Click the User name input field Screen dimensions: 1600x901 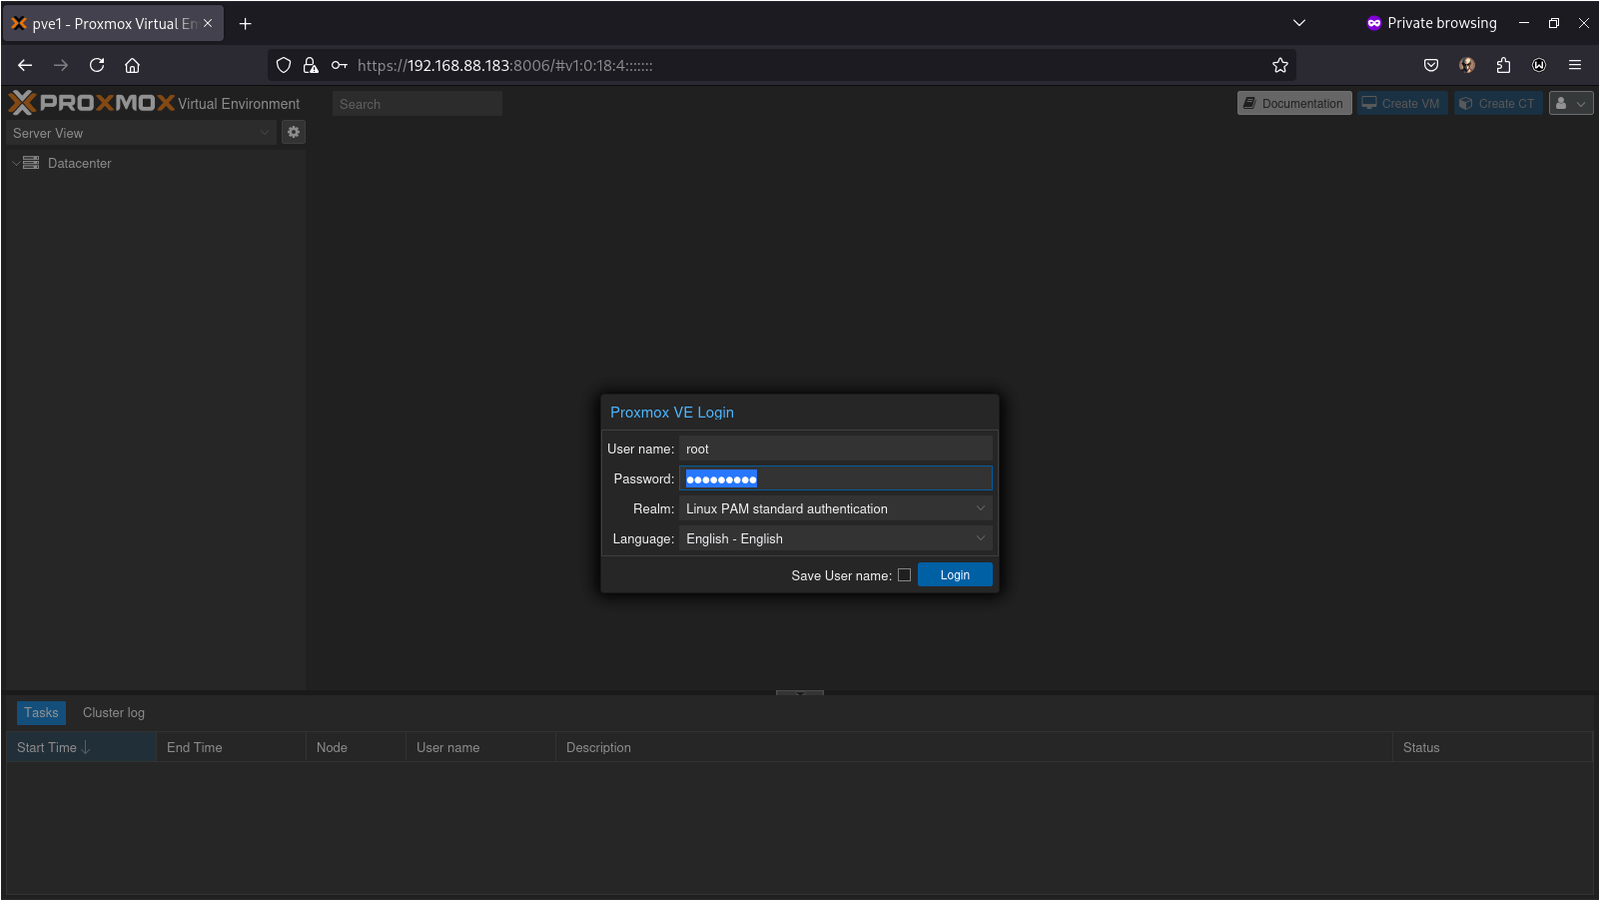(836, 449)
